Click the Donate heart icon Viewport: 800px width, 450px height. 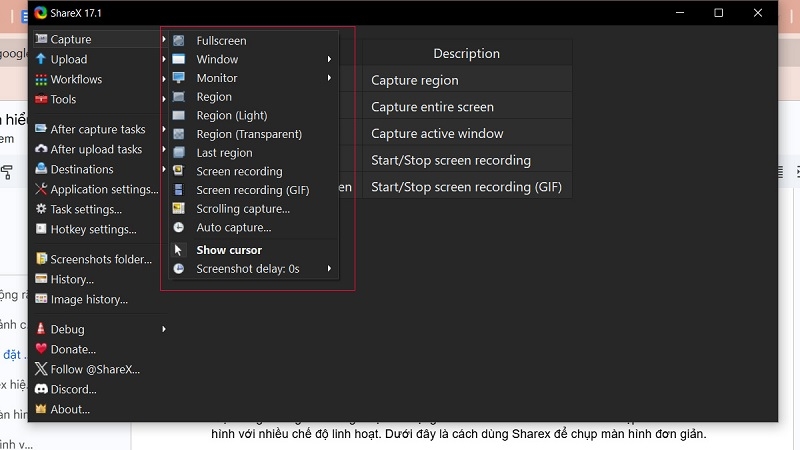(41, 349)
